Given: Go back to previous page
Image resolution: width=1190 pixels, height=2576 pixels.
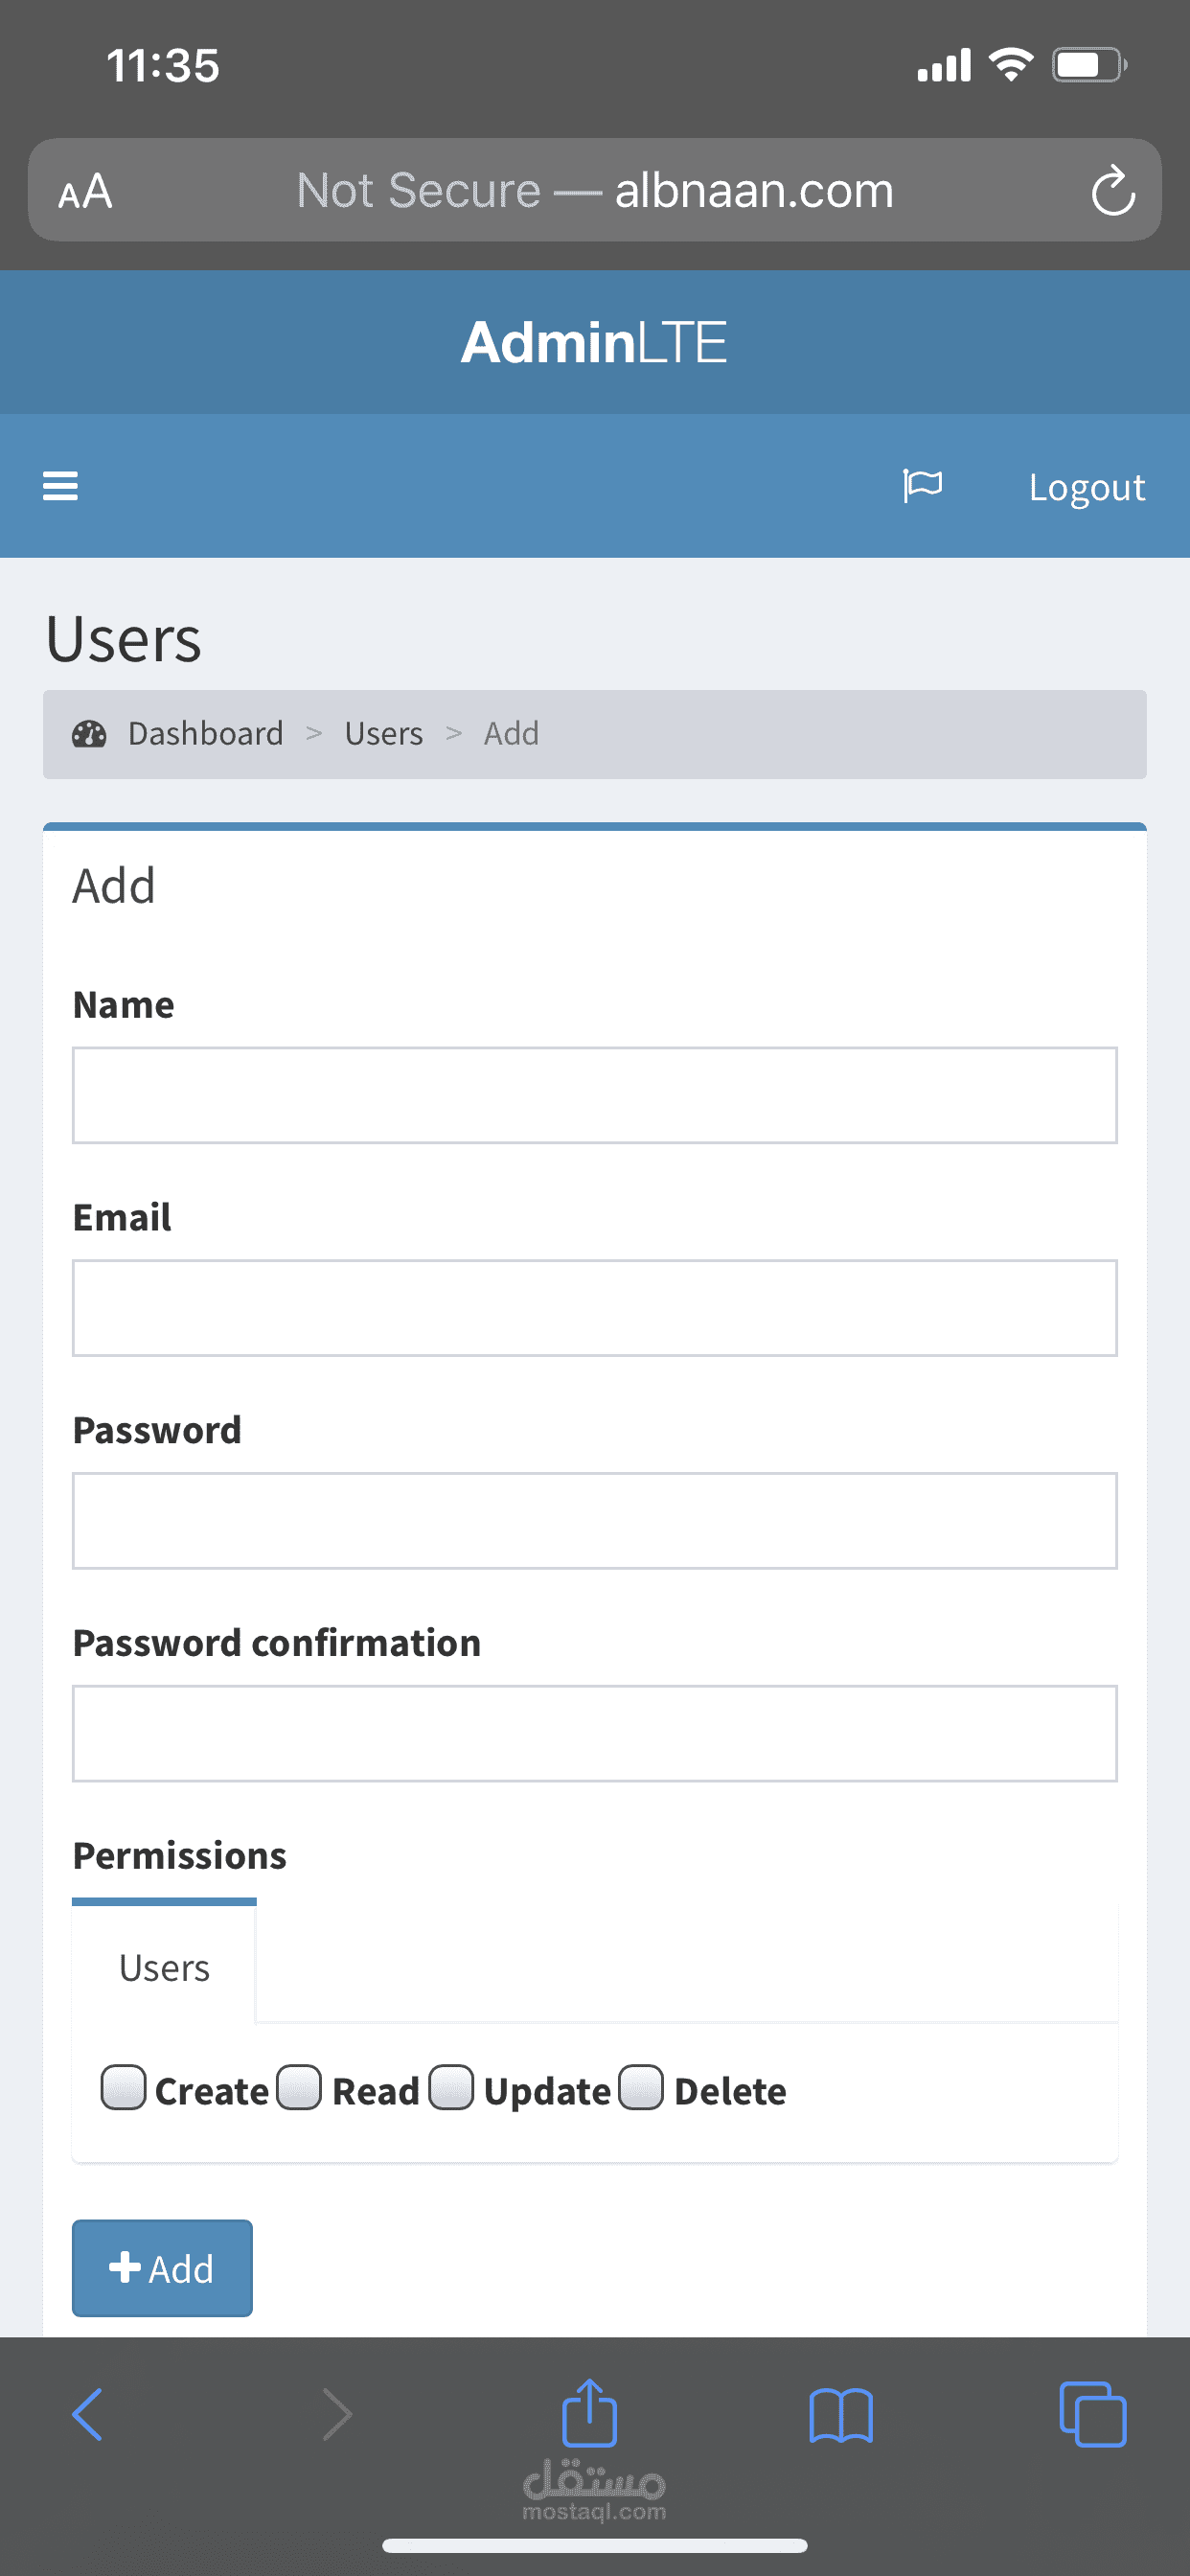Looking at the screenshot, I should (x=88, y=2414).
